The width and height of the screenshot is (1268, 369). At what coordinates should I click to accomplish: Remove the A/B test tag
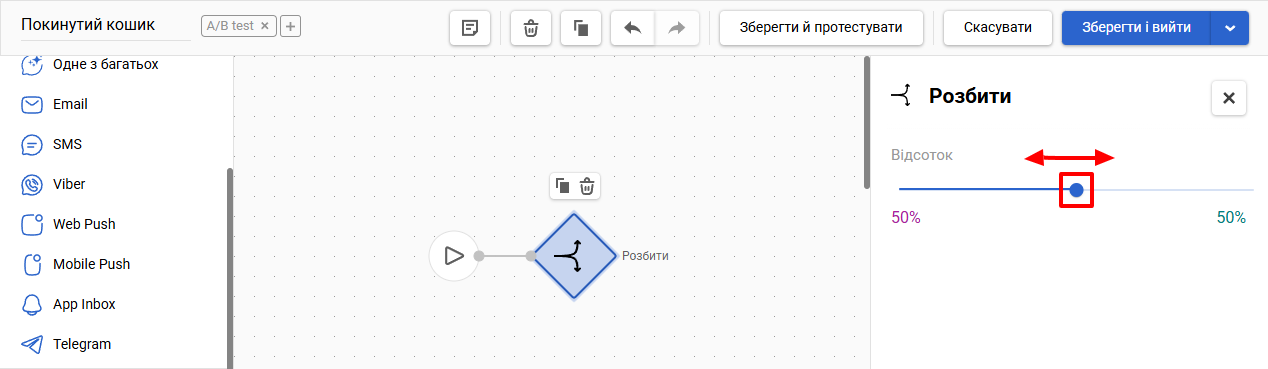point(264,26)
